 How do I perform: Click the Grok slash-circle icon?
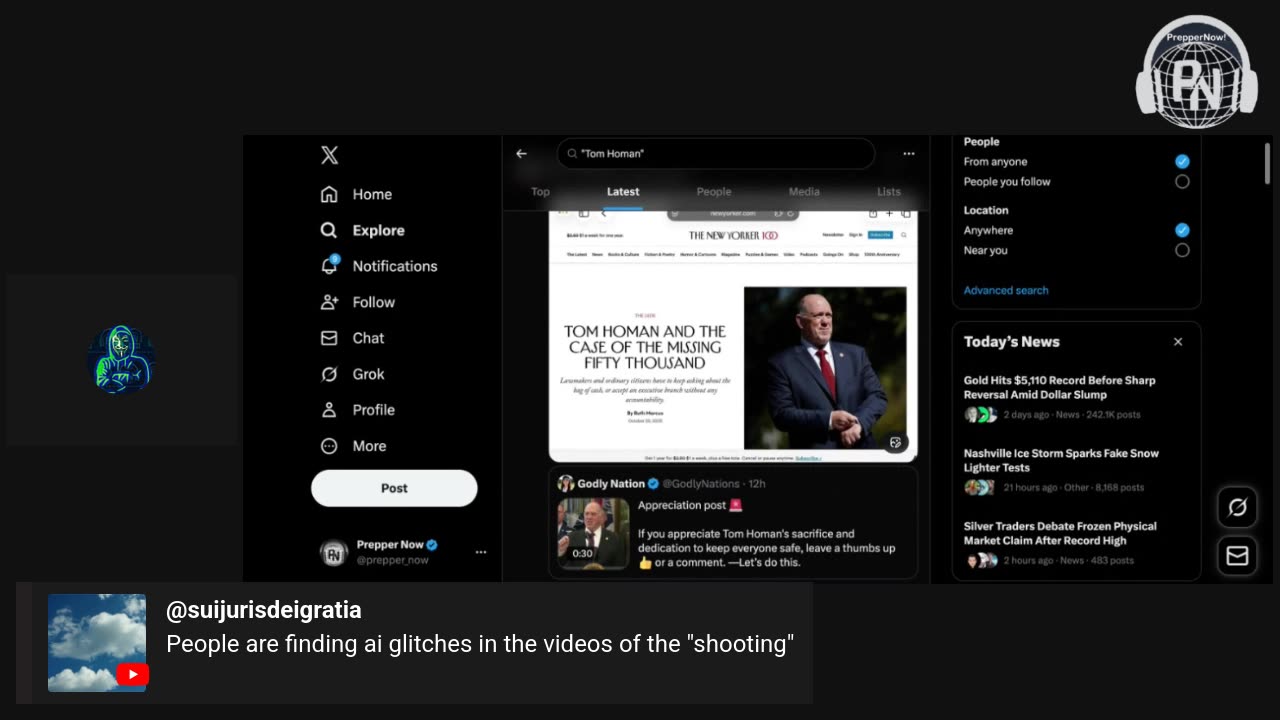click(x=329, y=374)
